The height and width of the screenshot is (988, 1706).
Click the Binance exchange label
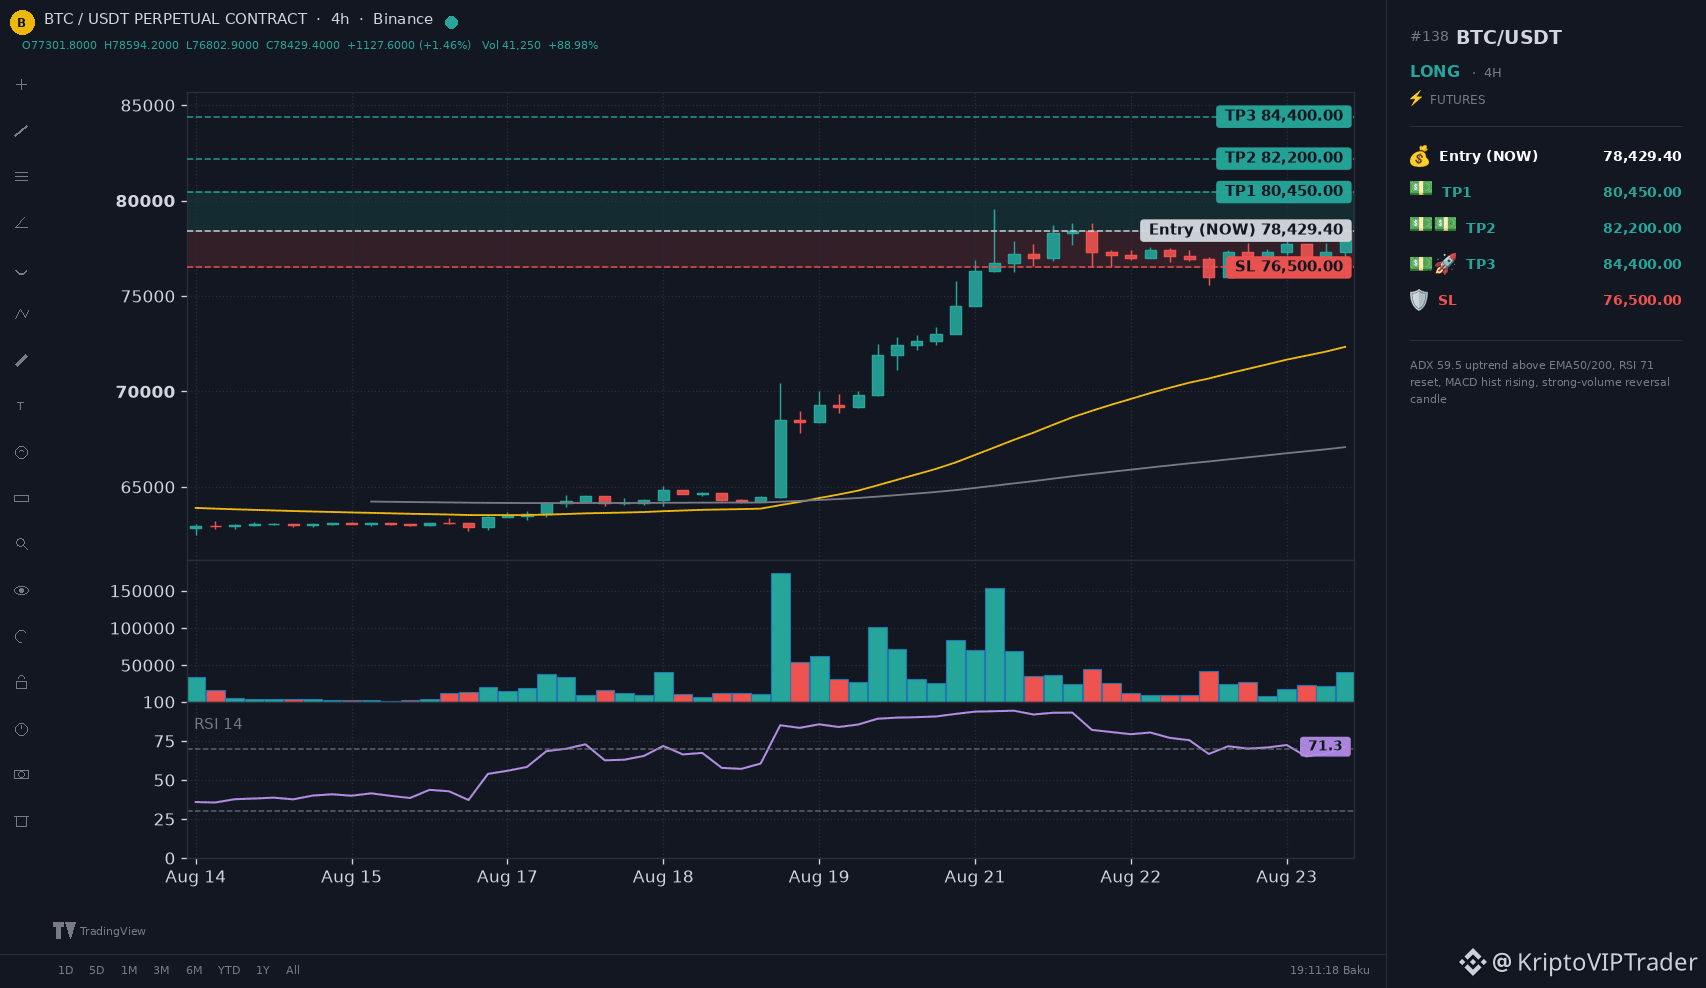403,19
